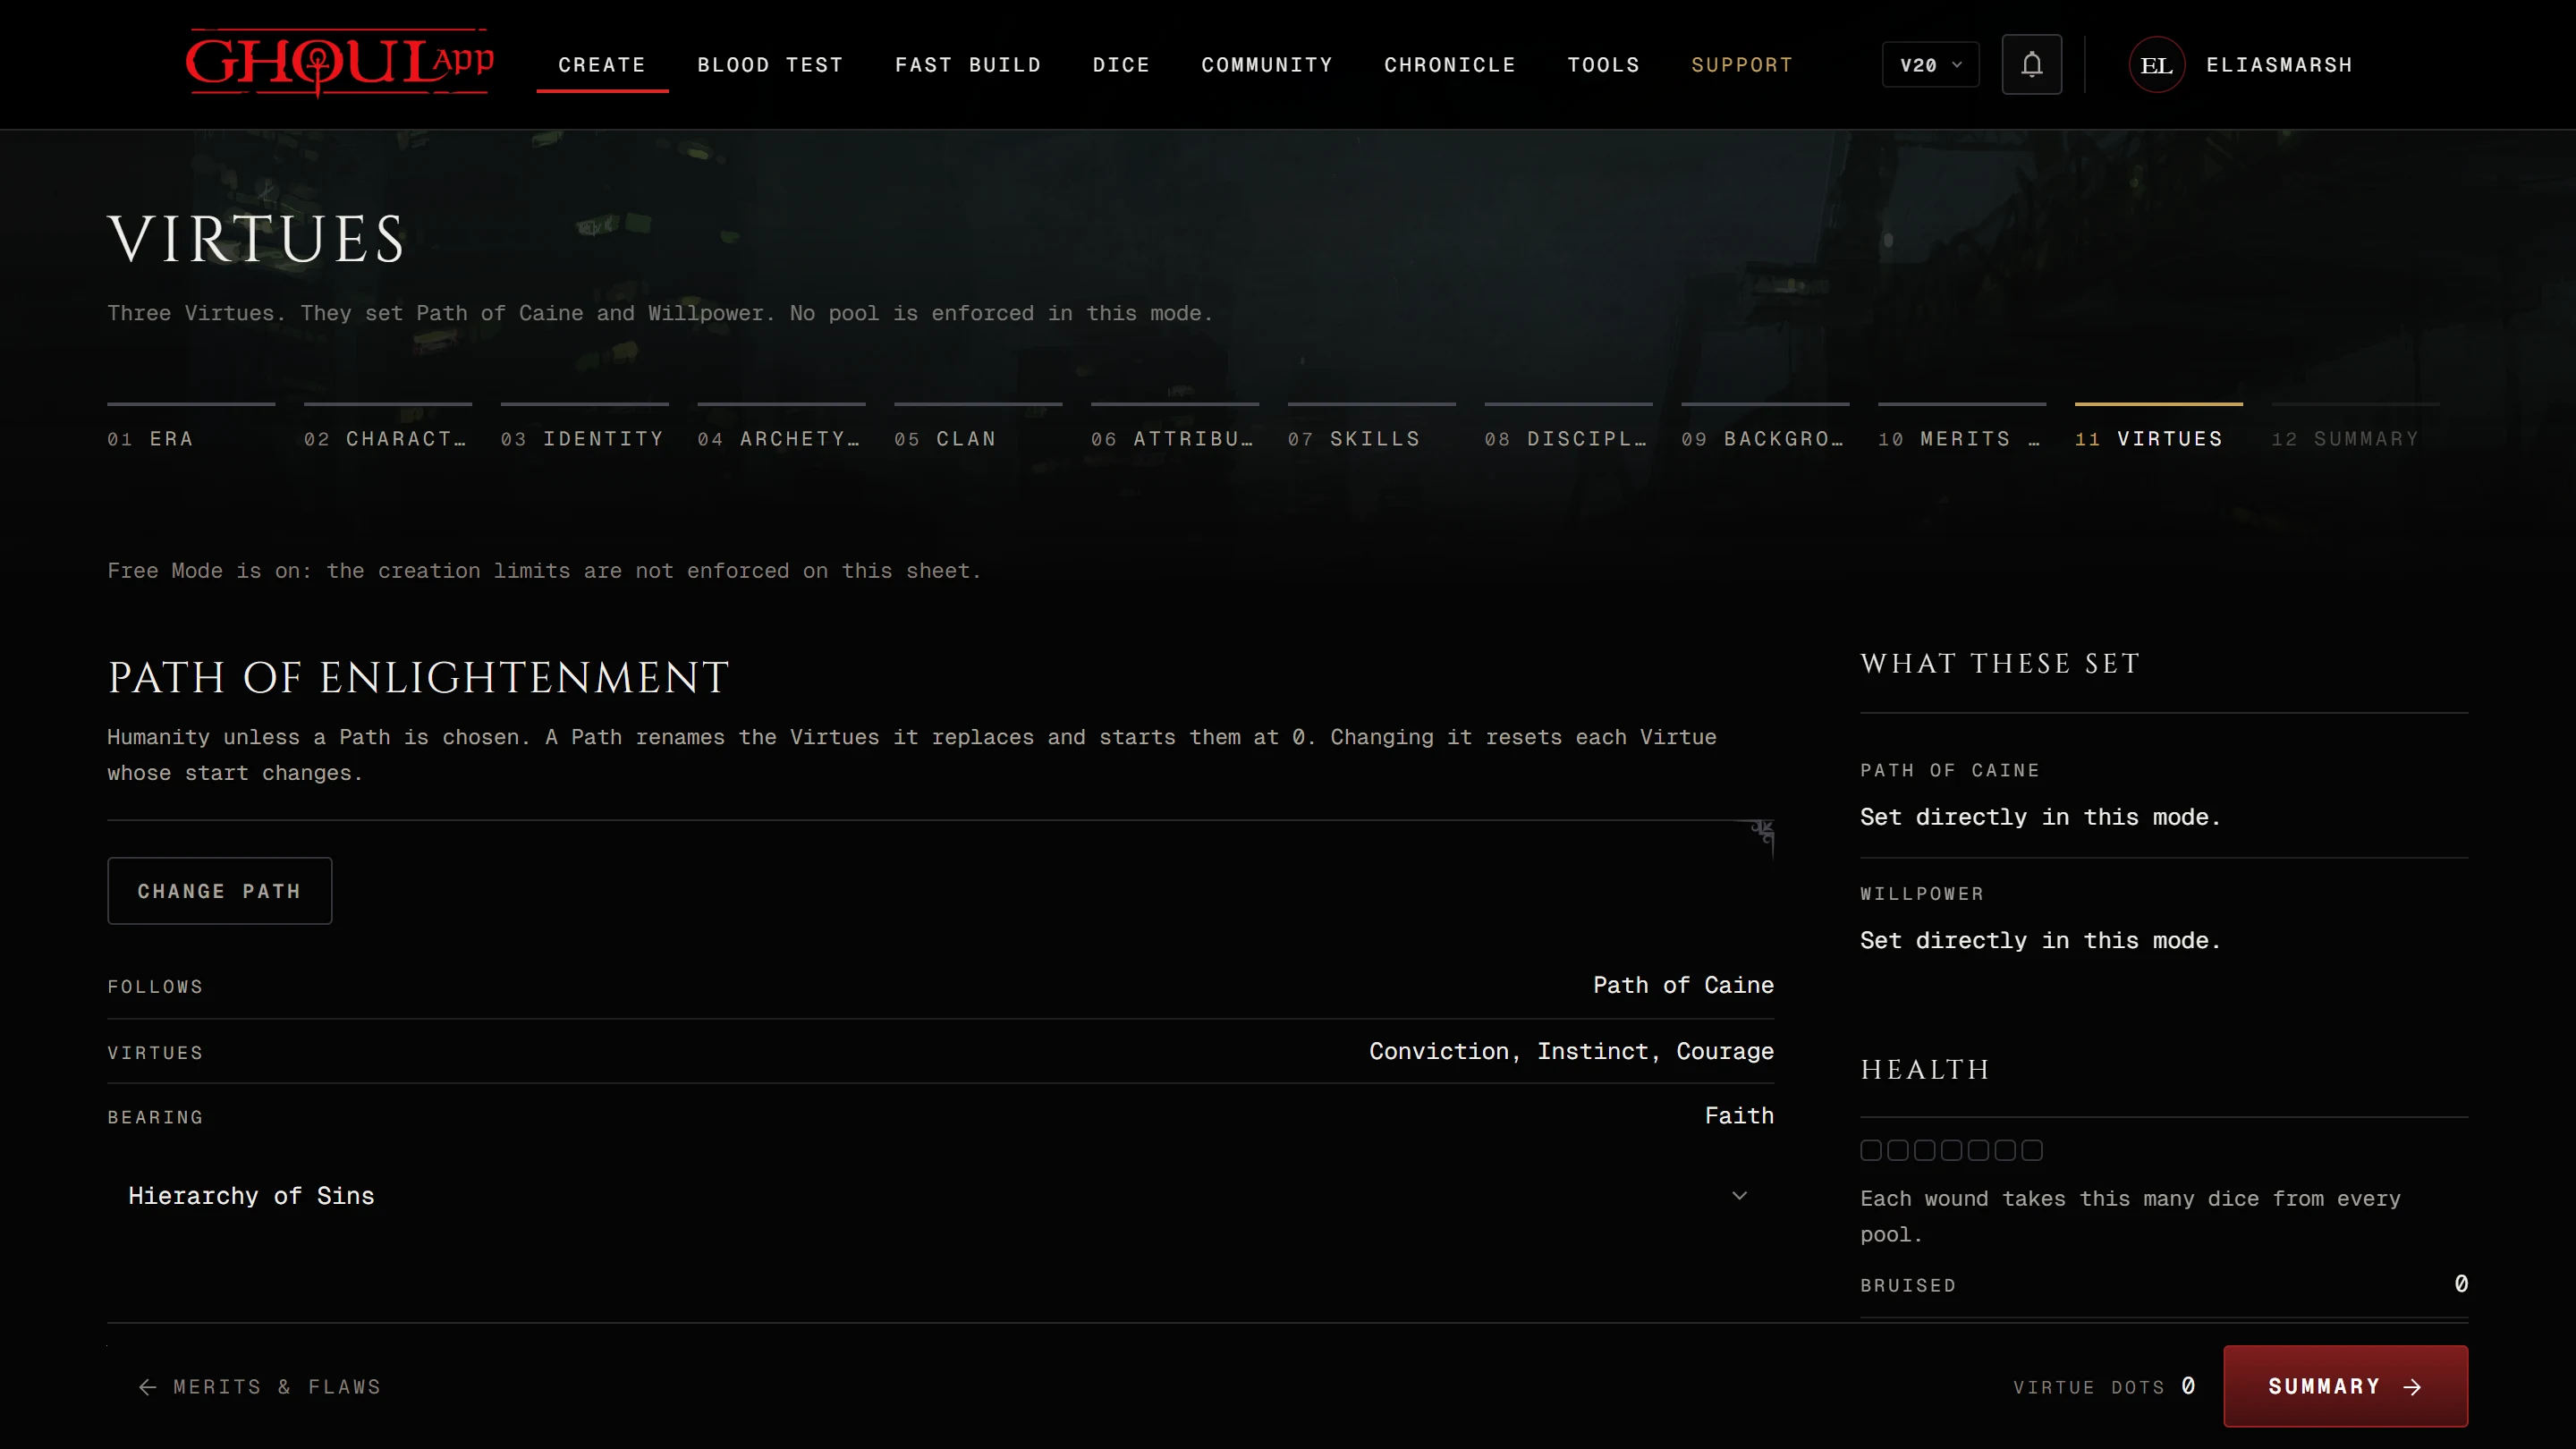Mark the first health box
This screenshot has height=1449, width=2576.
tap(1871, 1150)
